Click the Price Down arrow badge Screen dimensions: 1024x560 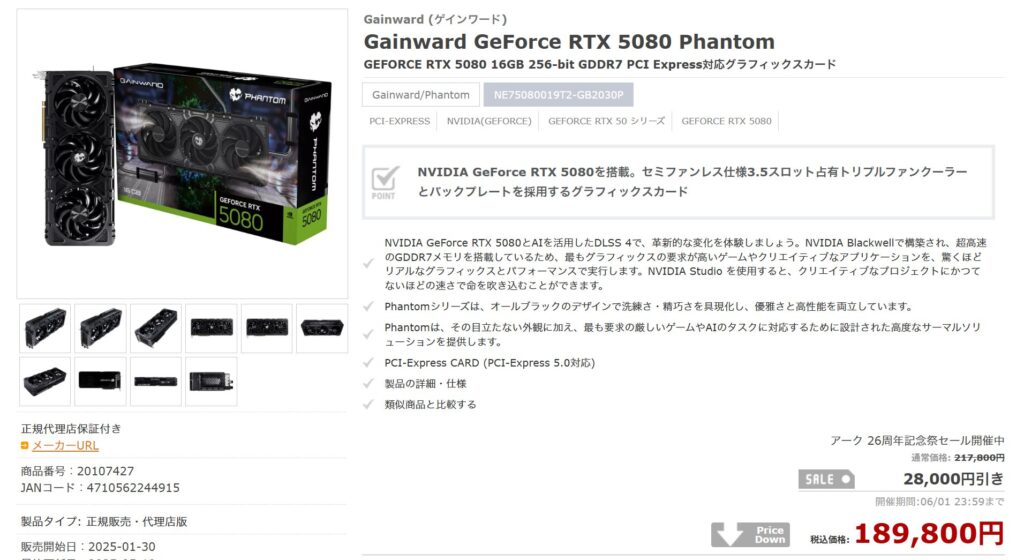(x=750, y=534)
